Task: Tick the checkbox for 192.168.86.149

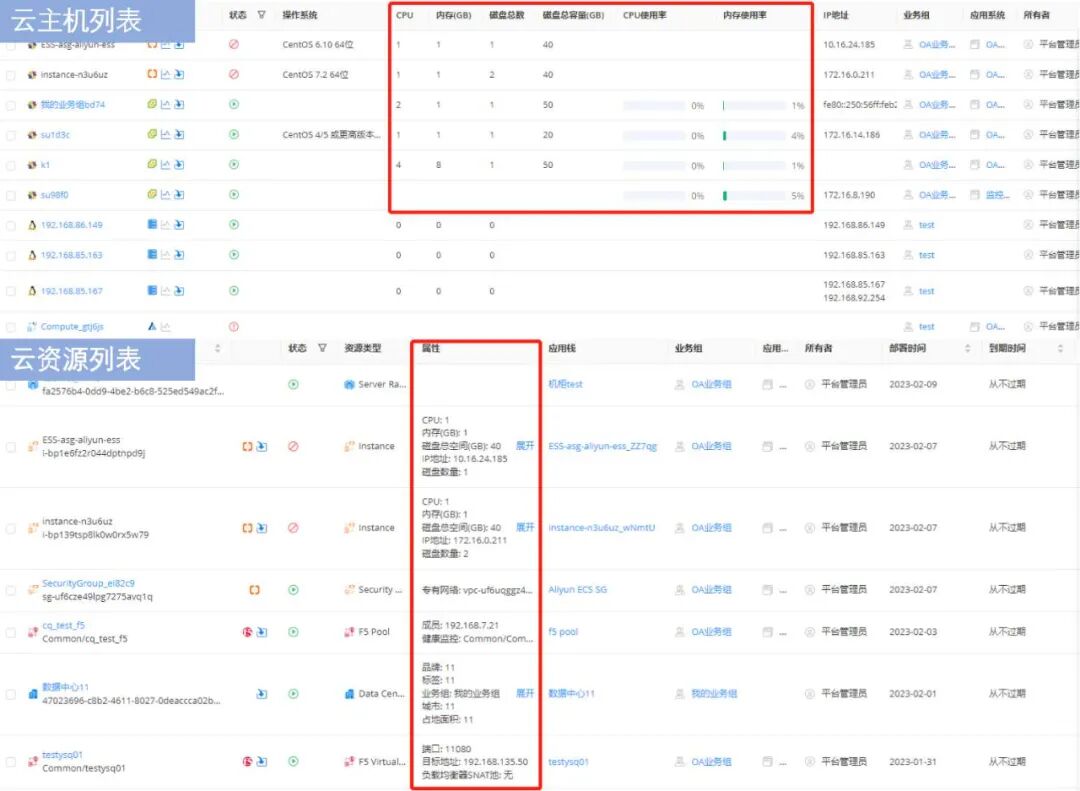Action: point(10,225)
